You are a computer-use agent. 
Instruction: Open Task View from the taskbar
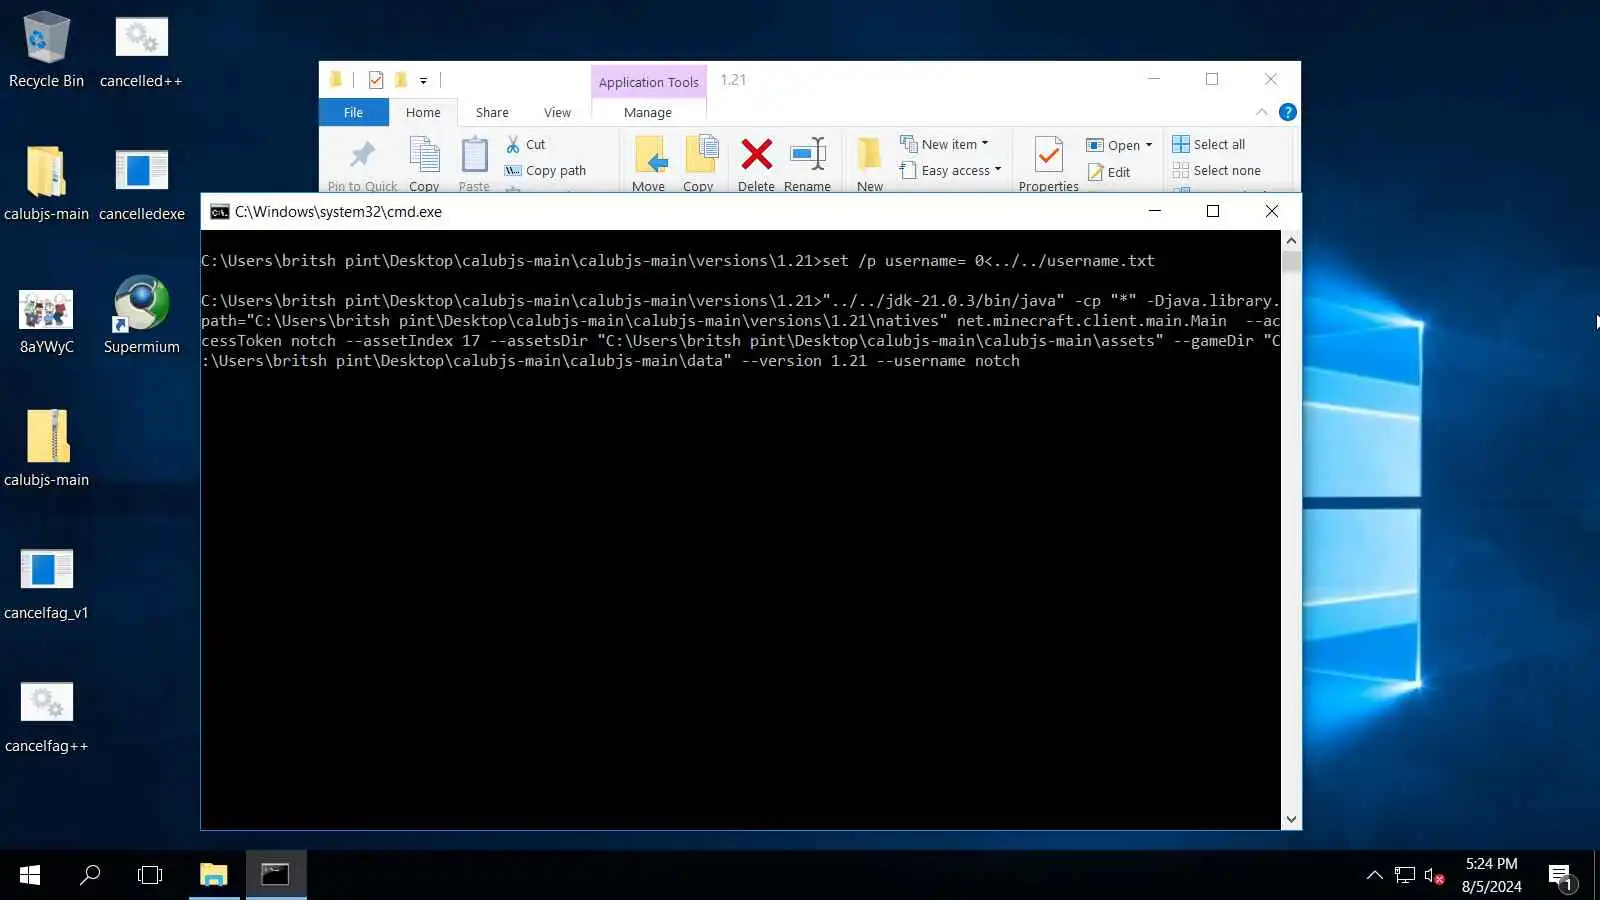point(150,875)
